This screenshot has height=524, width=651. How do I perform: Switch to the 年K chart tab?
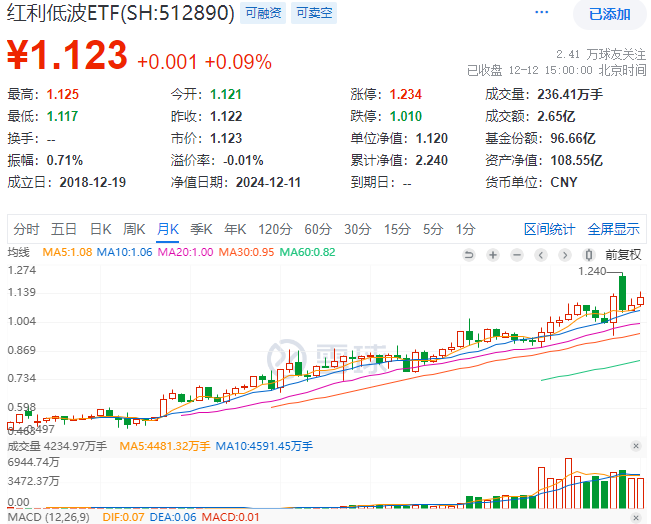(x=235, y=229)
